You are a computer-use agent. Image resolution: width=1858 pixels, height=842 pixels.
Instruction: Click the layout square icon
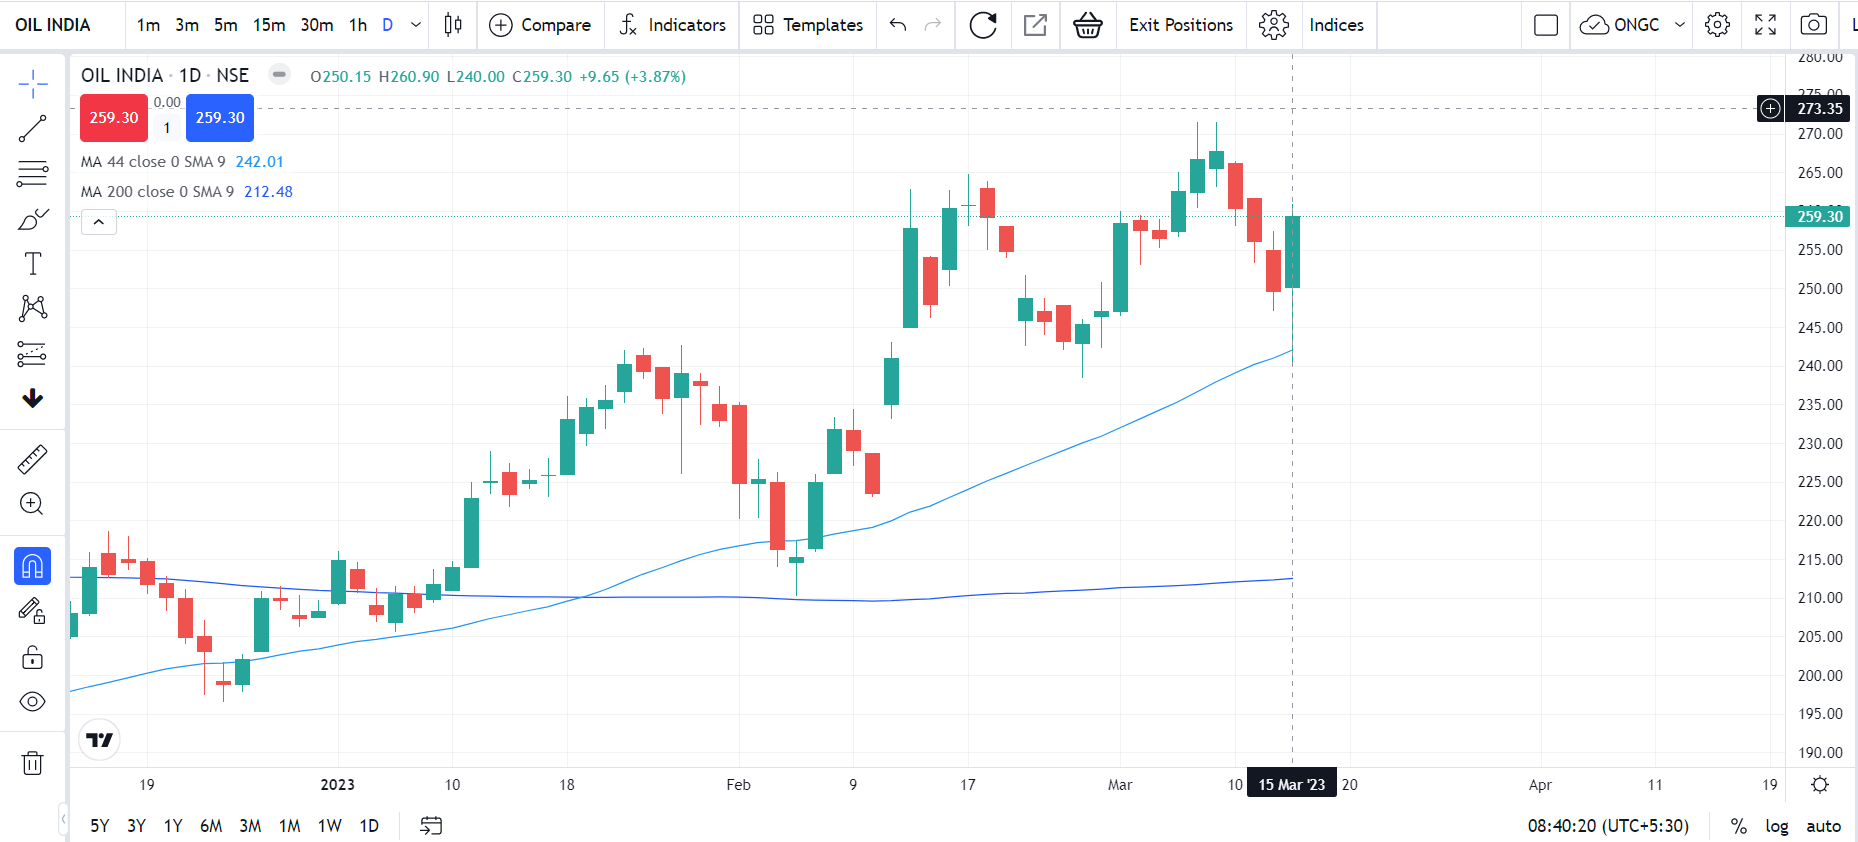[x=1546, y=25]
